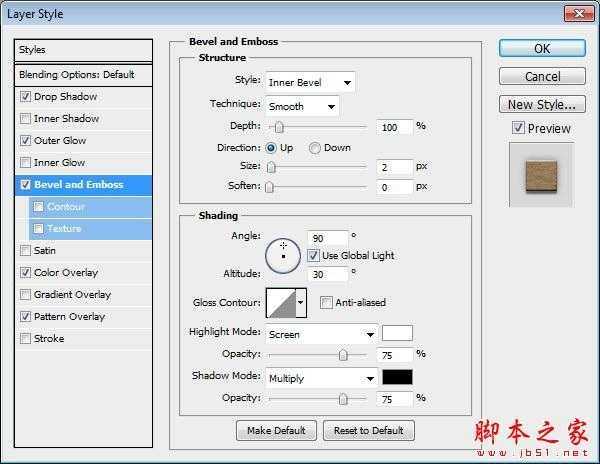
Task: Click the New Style... button
Action: [541, 104]
